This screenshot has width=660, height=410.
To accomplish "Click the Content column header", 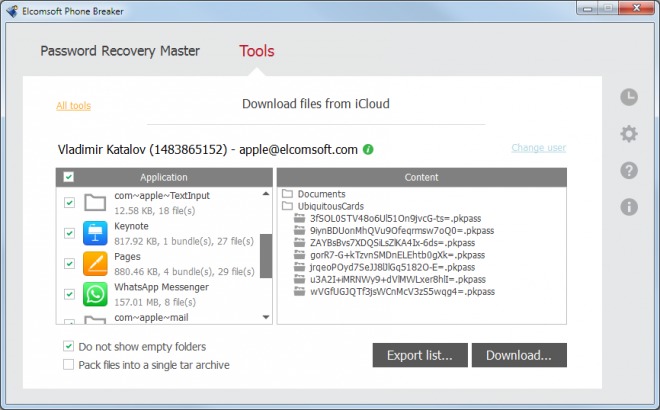I will coord(422,177).
